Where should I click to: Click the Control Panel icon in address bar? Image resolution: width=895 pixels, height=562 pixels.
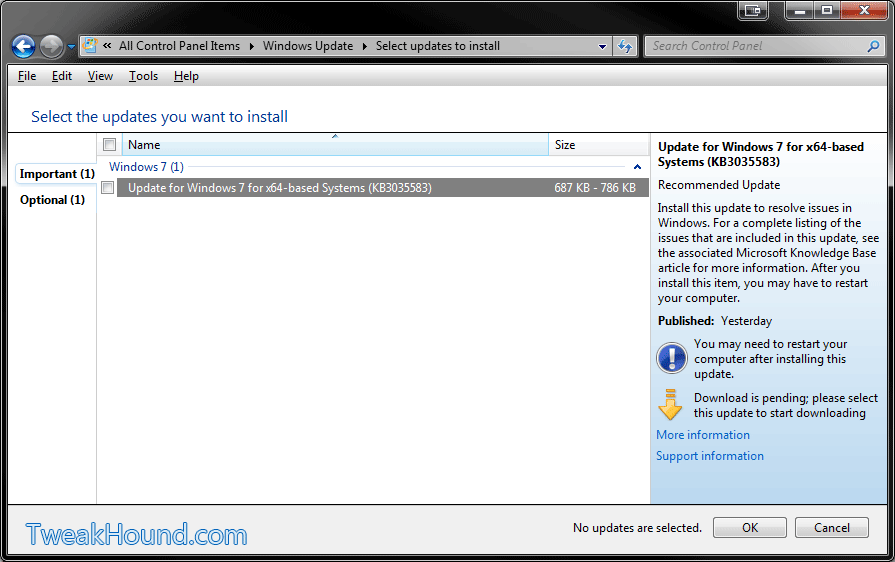coord(90,46)
